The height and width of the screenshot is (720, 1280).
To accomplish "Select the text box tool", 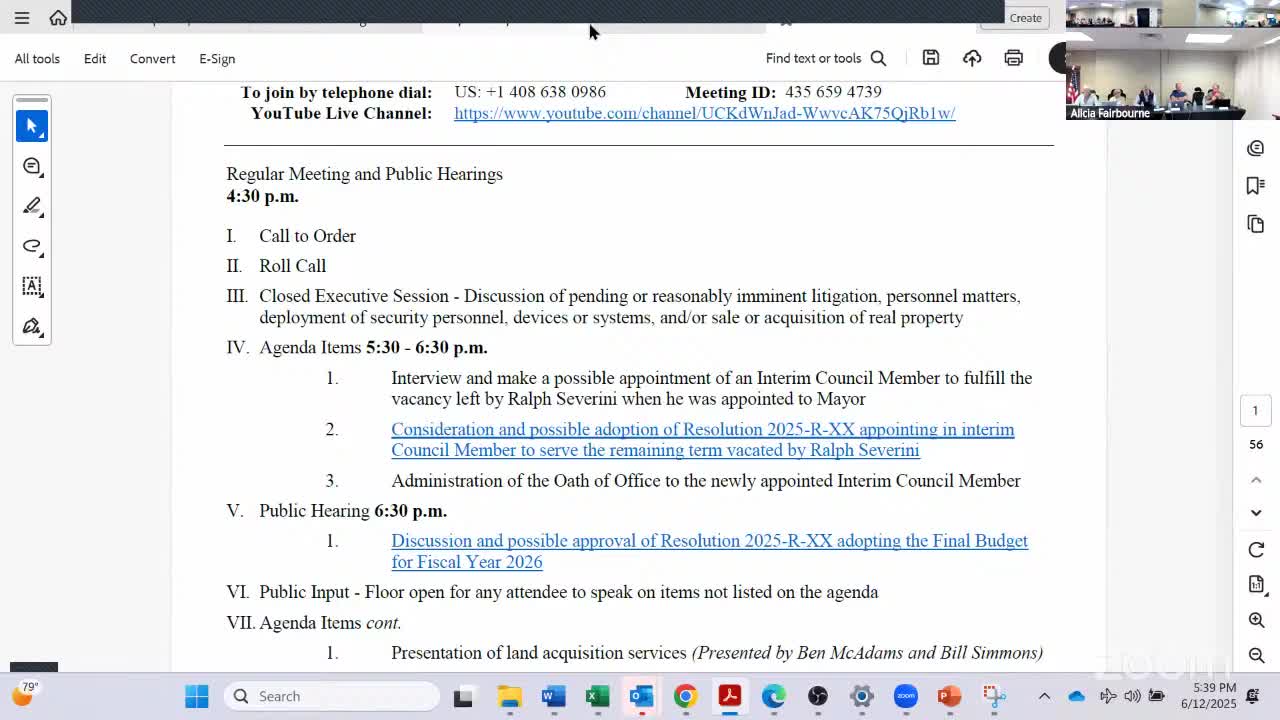I will coord(32,286).
